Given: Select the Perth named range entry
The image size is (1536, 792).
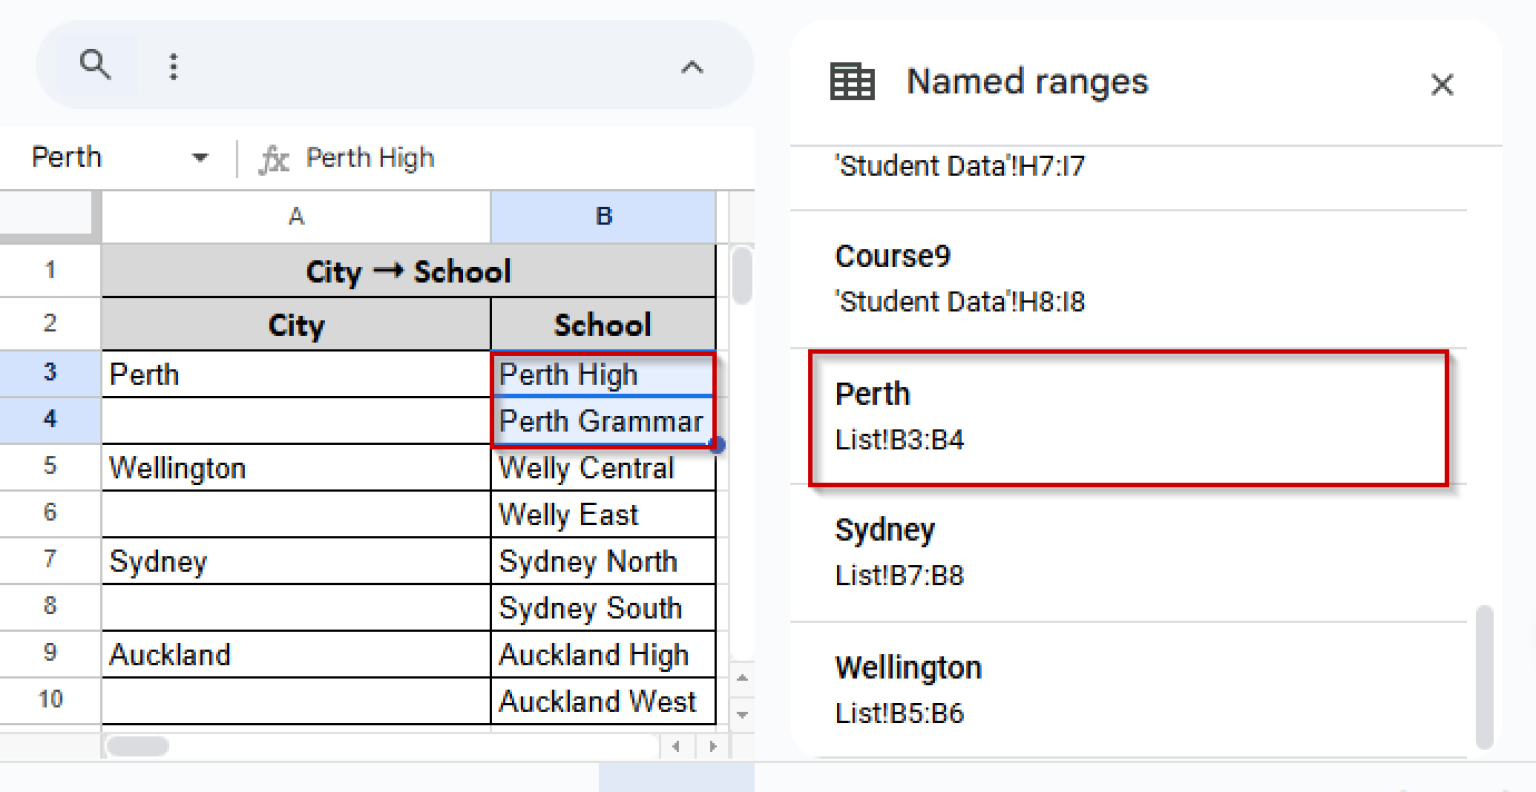Looking at the screenshot, I should click(1128, 417).
